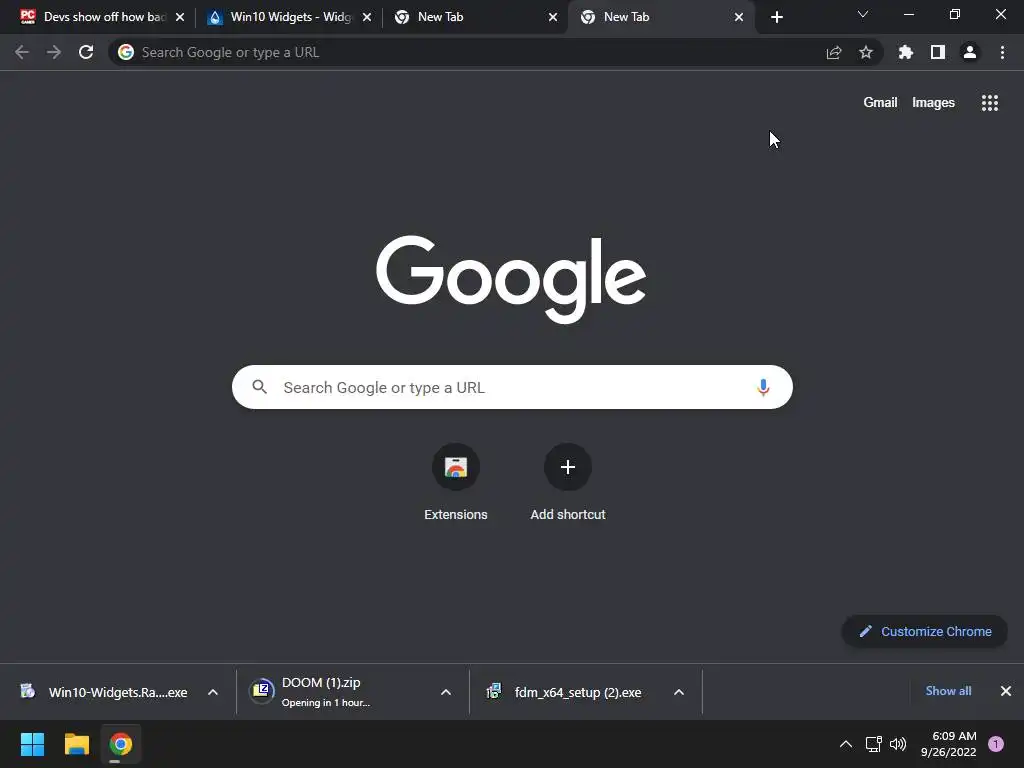Toggle the Chrome side panel
1024x768 pixels.
938,52
